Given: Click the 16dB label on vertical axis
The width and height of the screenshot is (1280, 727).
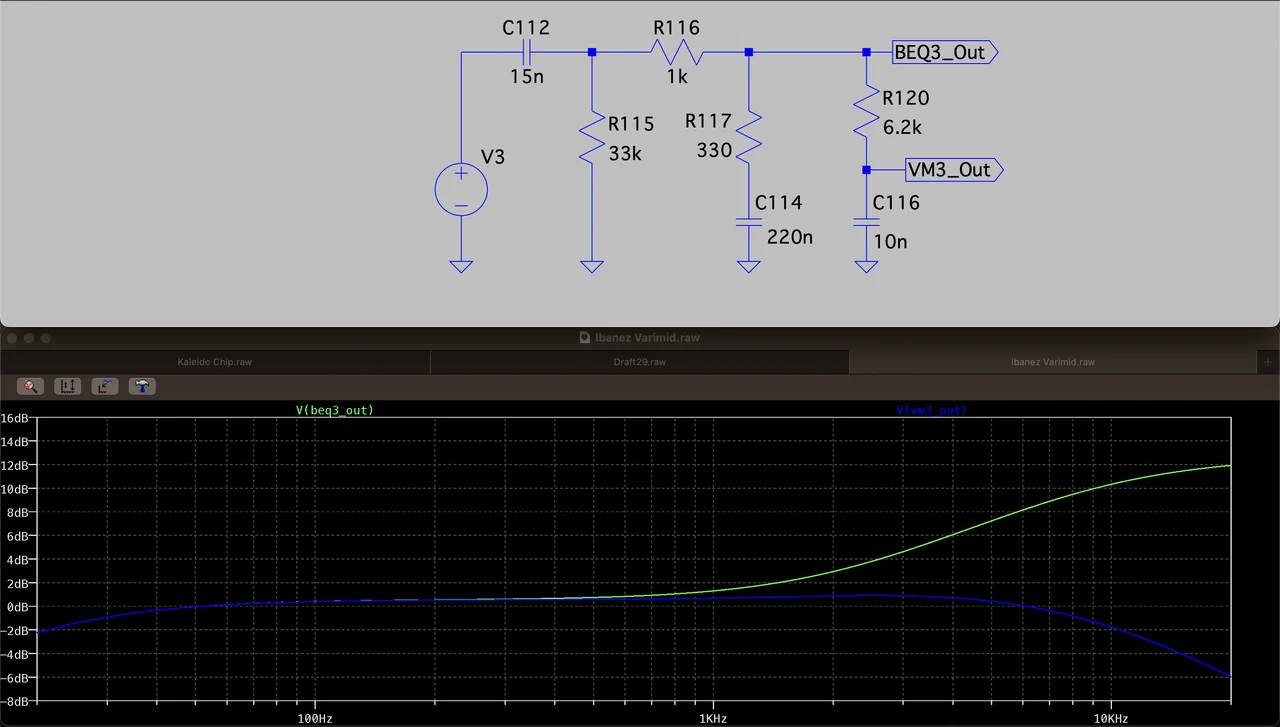Looking at the screenshot, I should (x=16, y=418).
